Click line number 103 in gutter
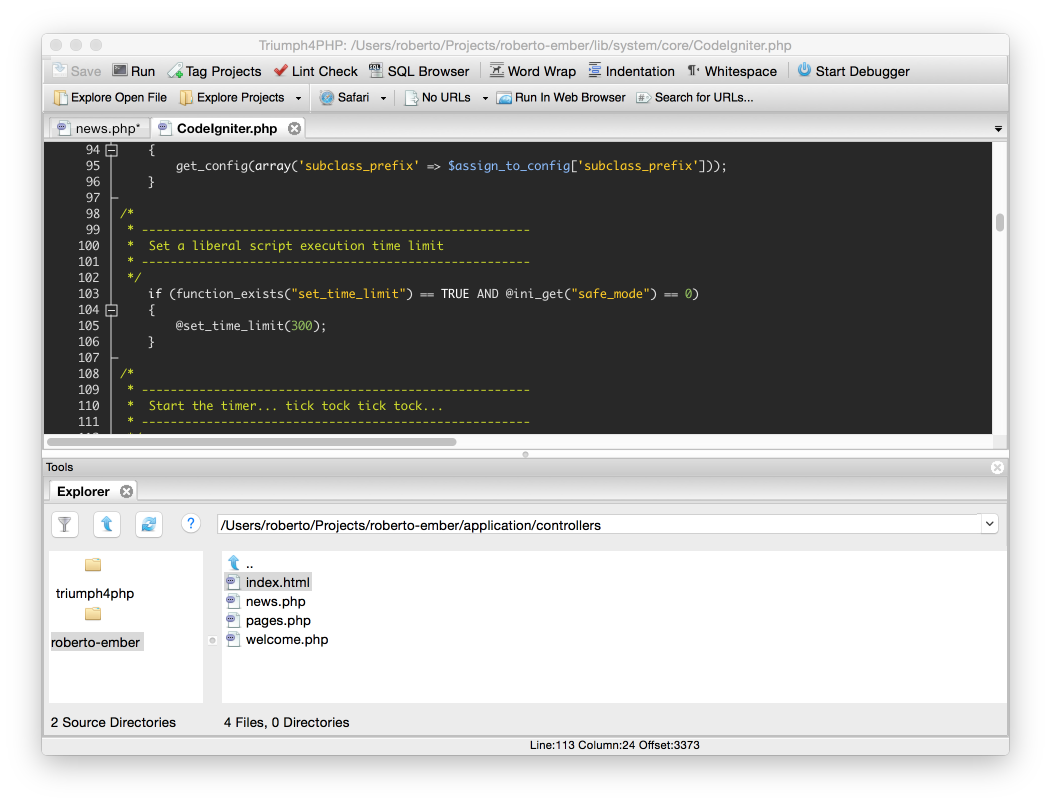Viewport: 1051px width, 805px height. (x=88, y=294)
